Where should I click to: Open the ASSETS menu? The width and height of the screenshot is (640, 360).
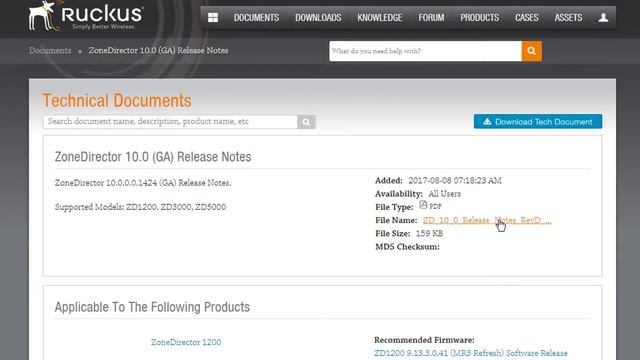(x=568, y=18)
